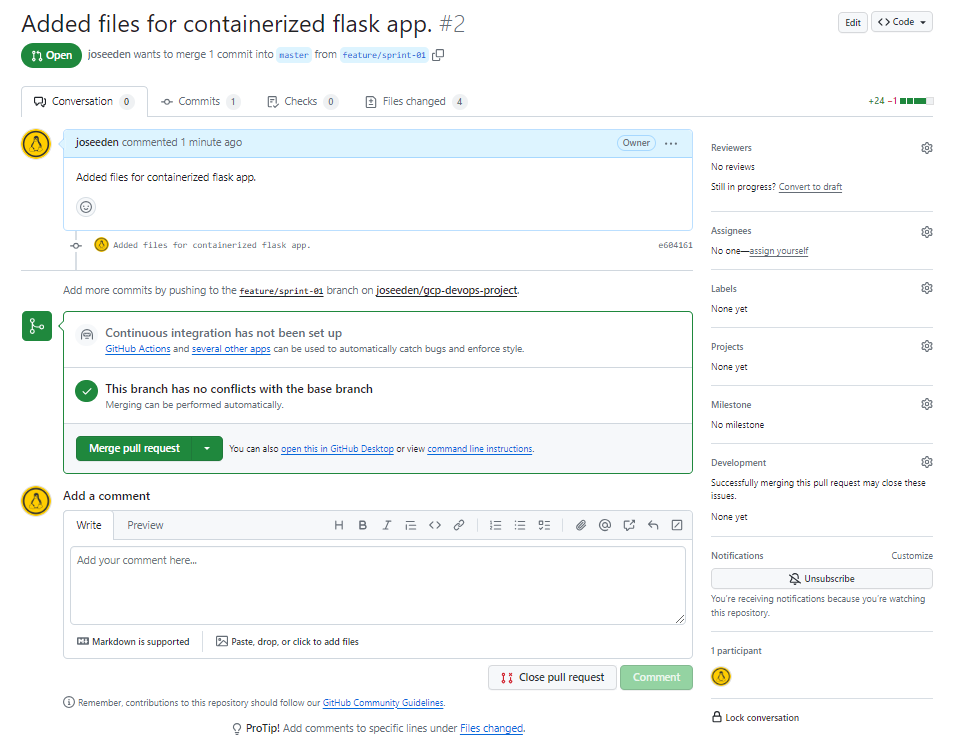Switch to the Files changed tab
Screen dimensions: 963x755
416,101
